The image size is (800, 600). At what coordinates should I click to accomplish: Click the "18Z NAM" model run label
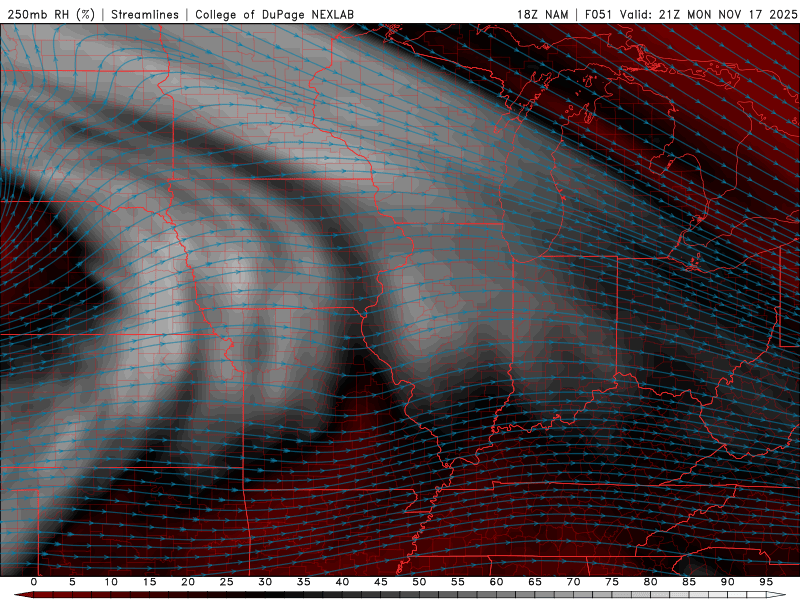pyautogui.click(x=543, y=14)
